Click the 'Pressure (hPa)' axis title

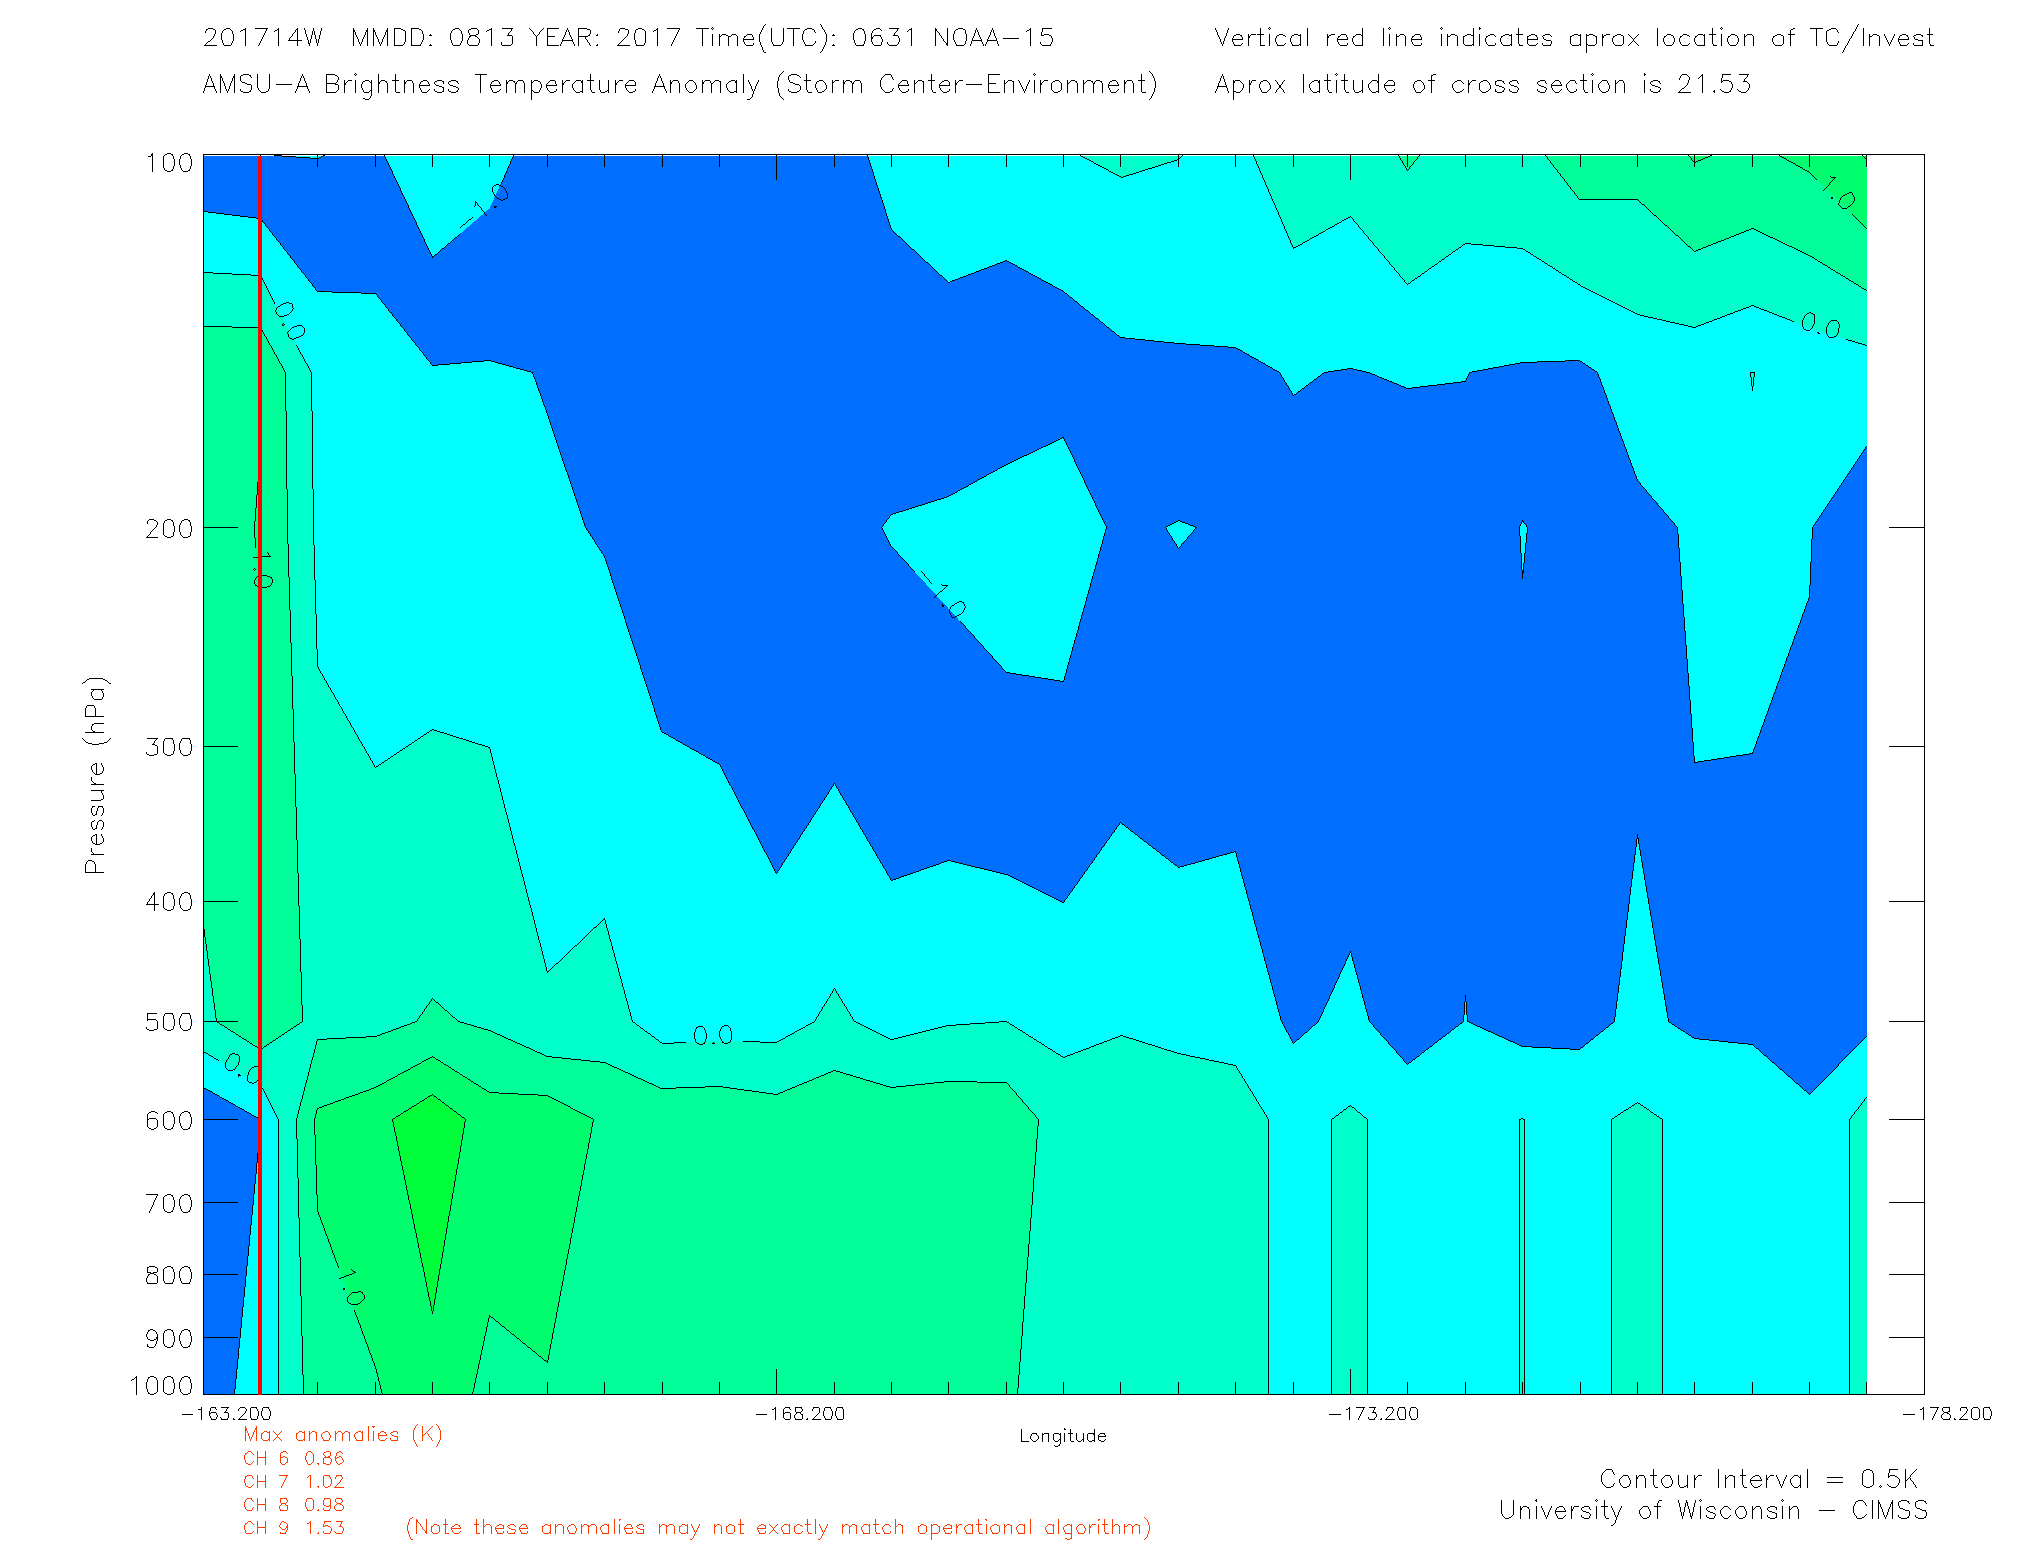click(x=95, y=776)
